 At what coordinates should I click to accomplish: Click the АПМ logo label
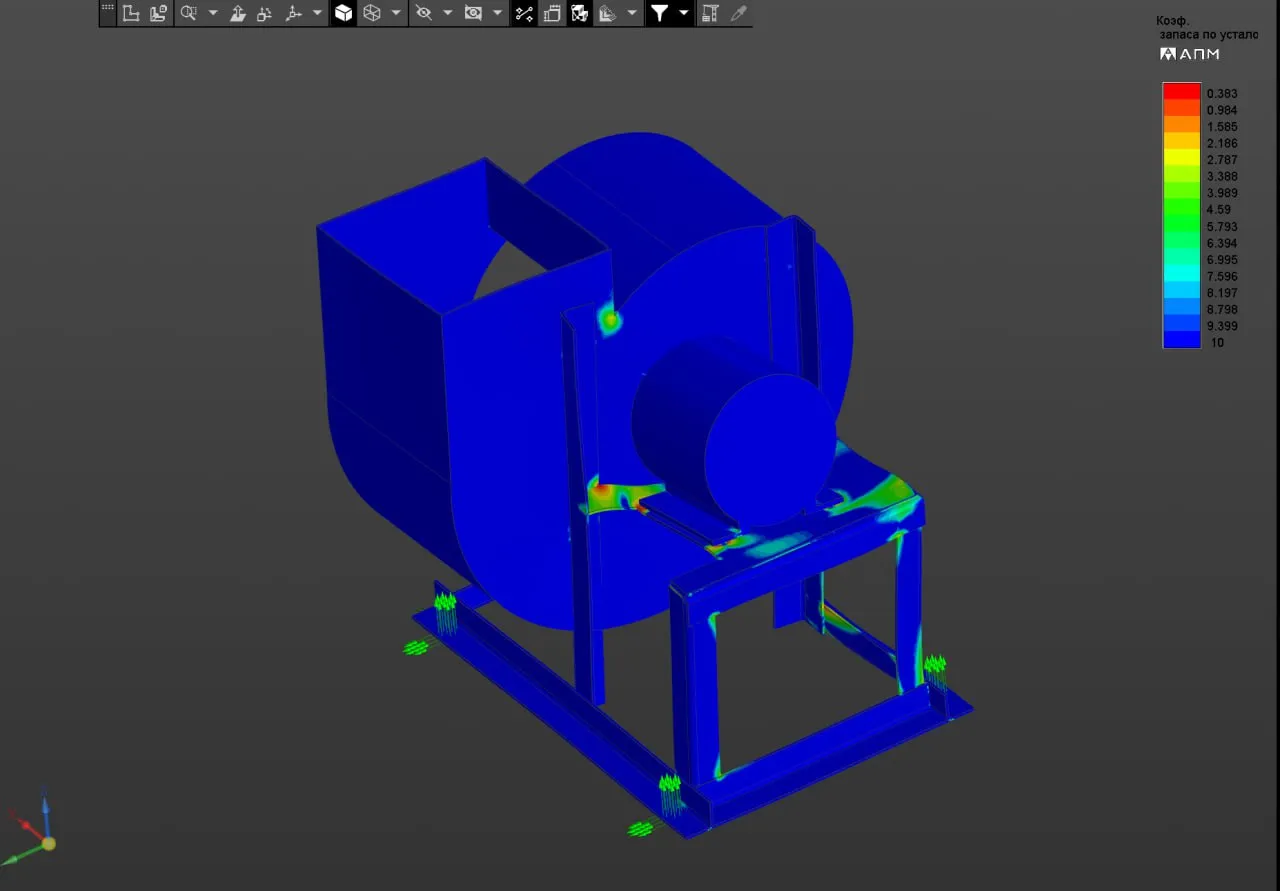click(1189, 54)
